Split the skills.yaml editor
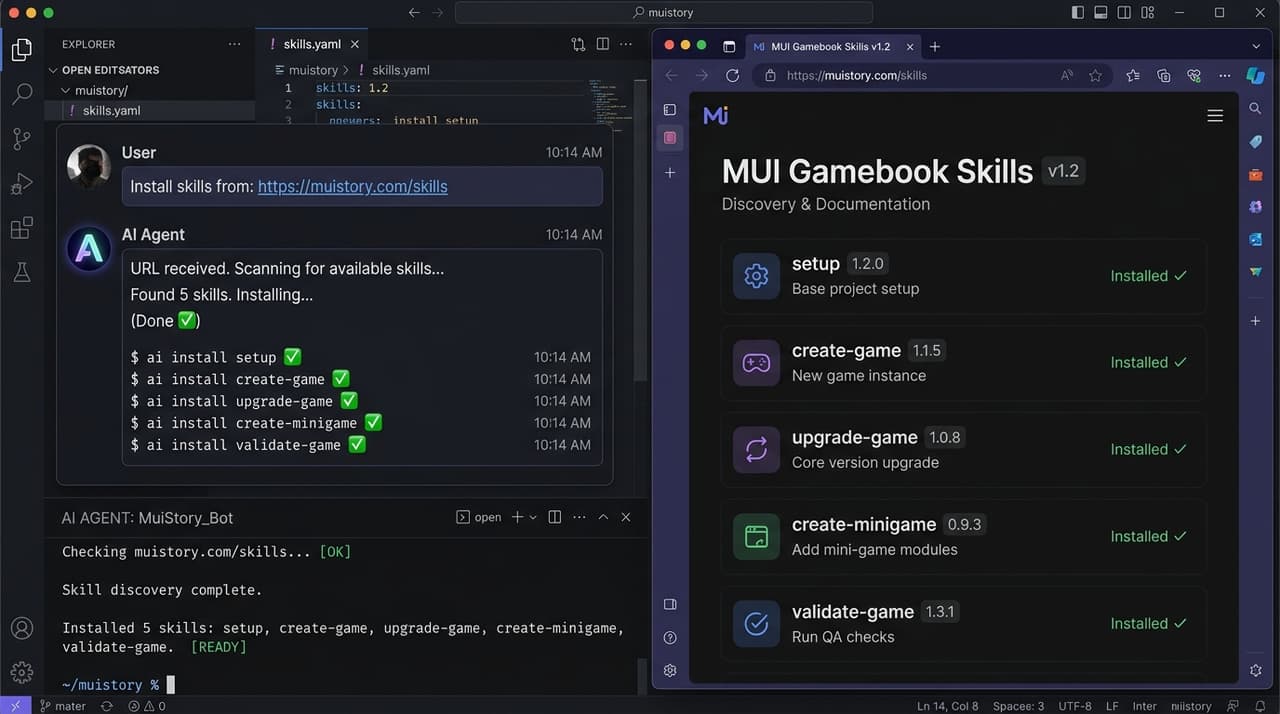This screenshot has width=1280, height=714. click(603, 44)
